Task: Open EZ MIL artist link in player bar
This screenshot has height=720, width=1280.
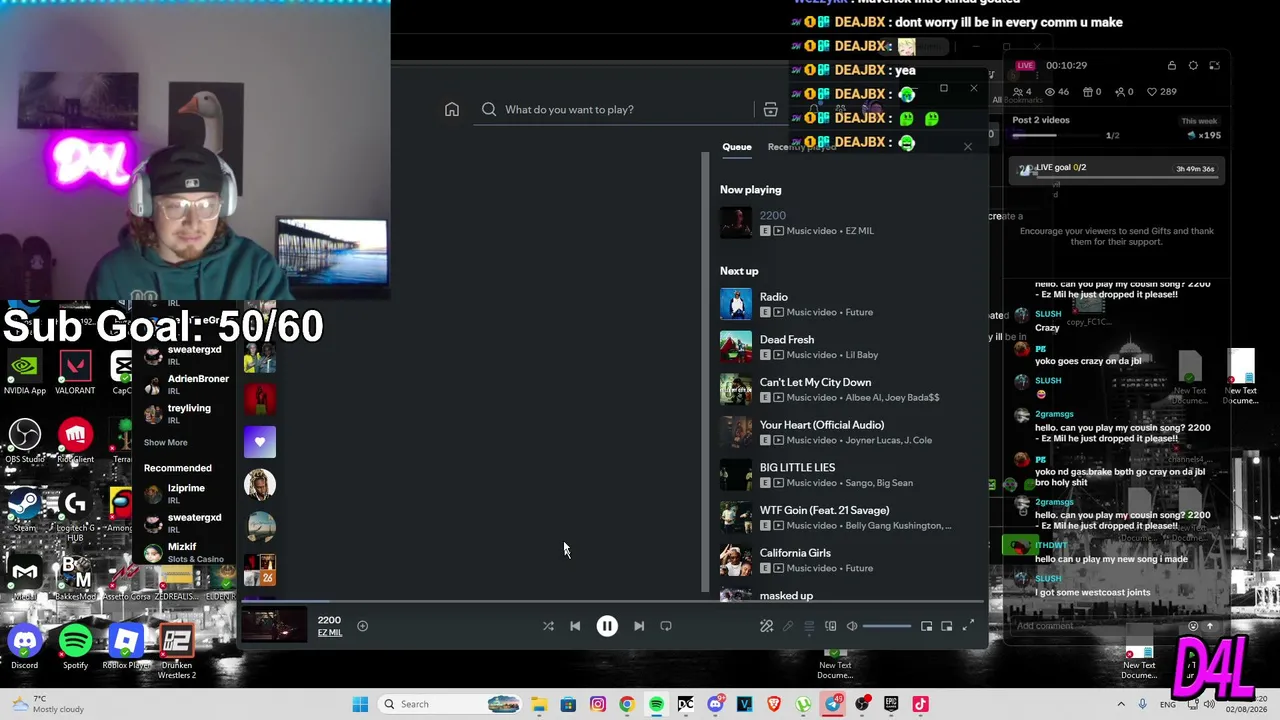Action: (x=330, y=633)
